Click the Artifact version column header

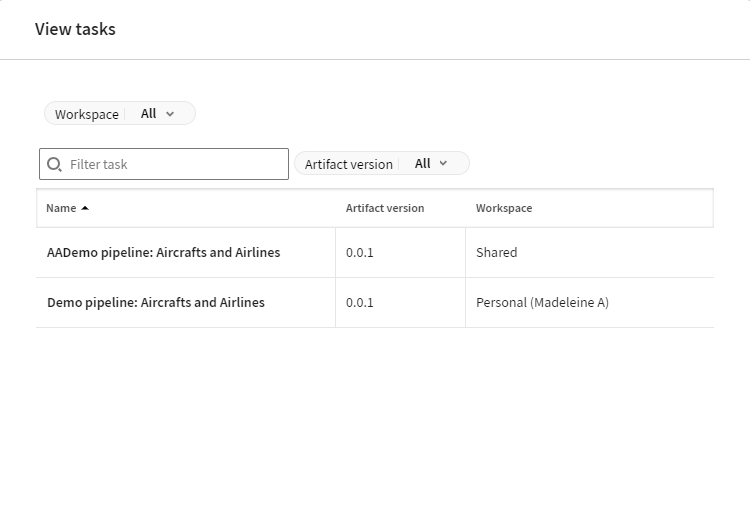click(385, 208)
